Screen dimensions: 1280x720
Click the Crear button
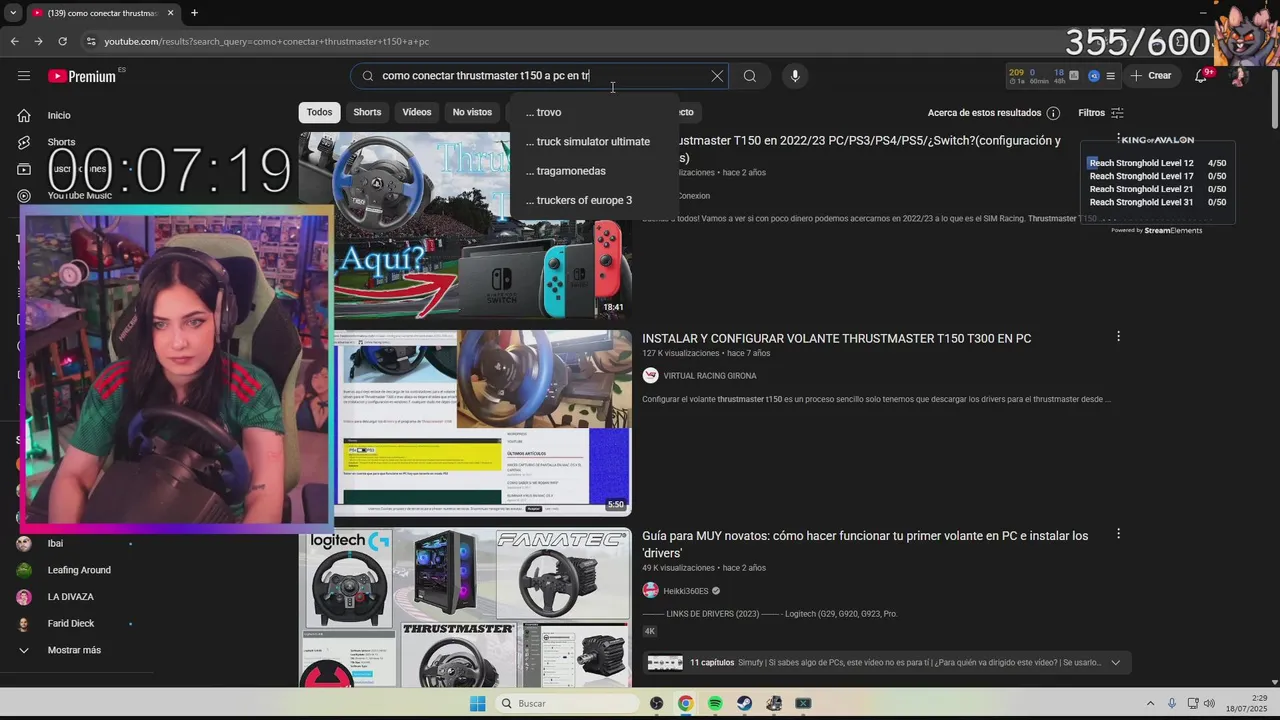(x=1151, y=76)
